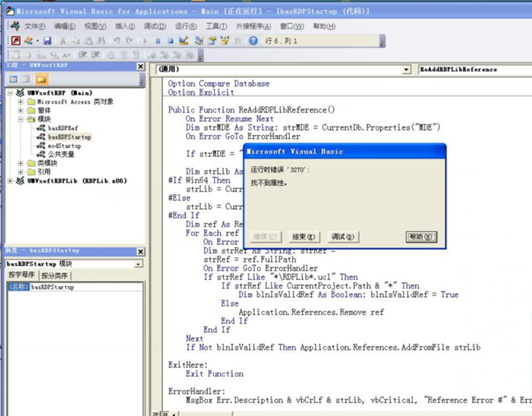The image size is (532, 416).
Task: Open the 插入(I) menu
Action: coord(125,26)
